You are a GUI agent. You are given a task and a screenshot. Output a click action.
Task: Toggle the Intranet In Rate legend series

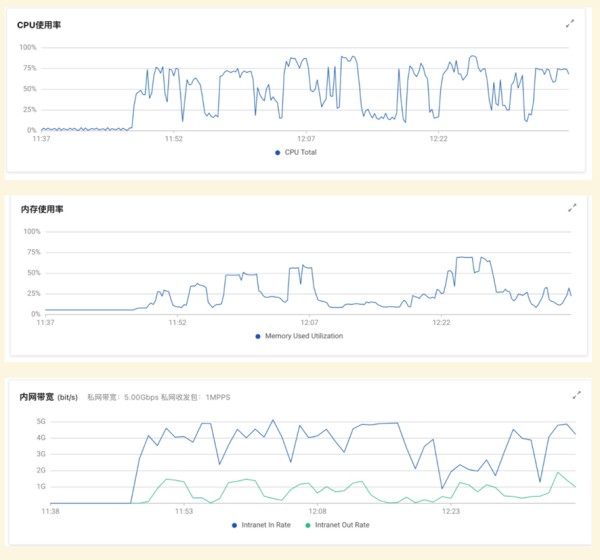(x=261, y=525)
